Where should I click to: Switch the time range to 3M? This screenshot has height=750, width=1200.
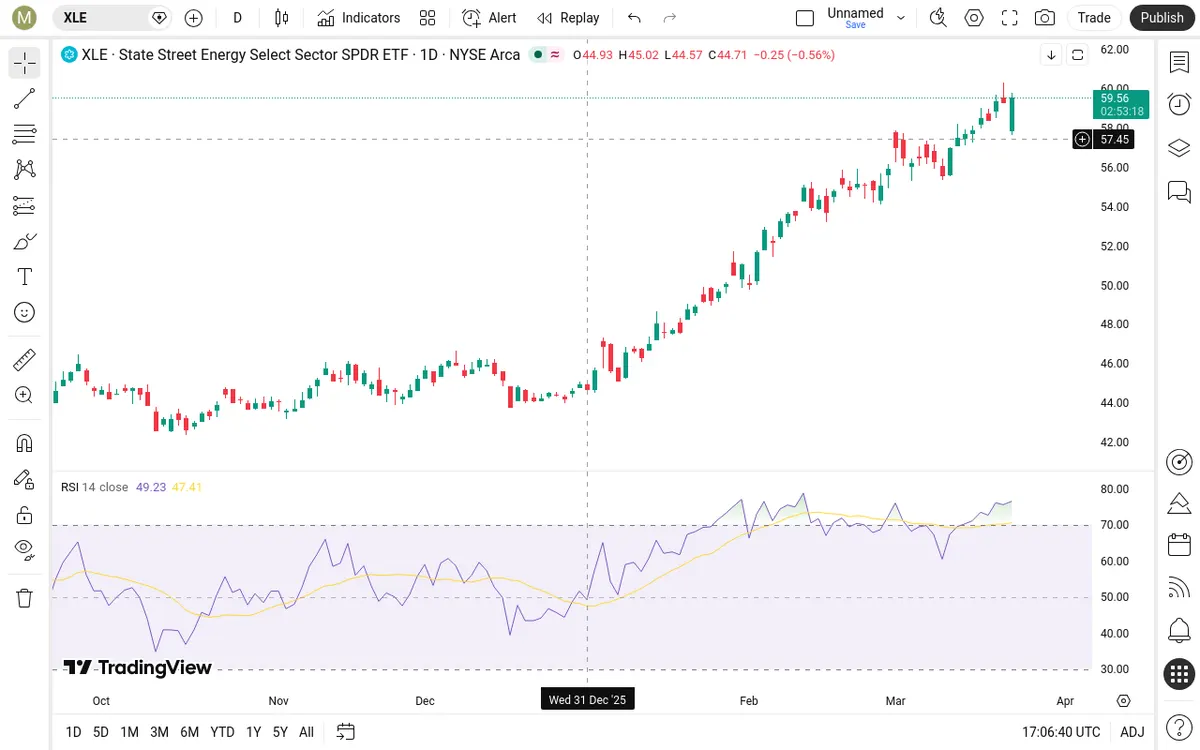pyautogui.click(x=159, y=732)
